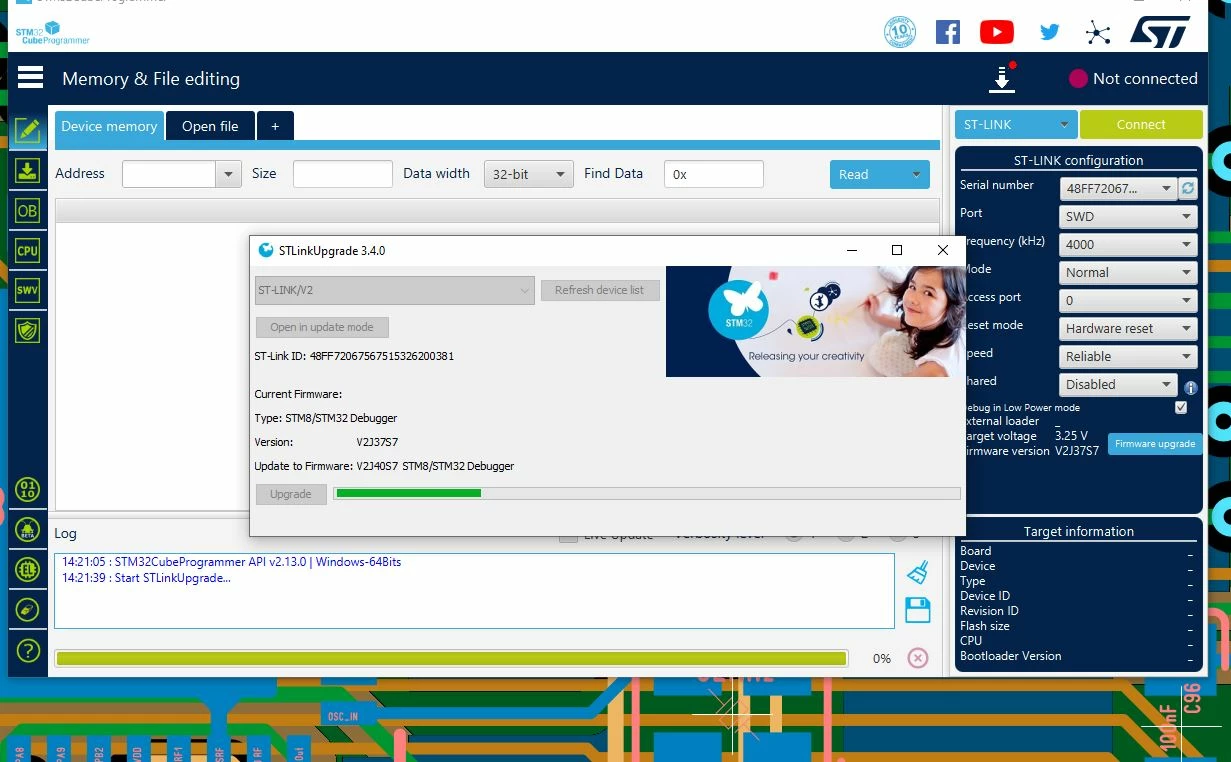Click the Upgrade button in STLinkUpgrade
The height and width of the screenshot is (762, 1231).
[x=291, y=494]
